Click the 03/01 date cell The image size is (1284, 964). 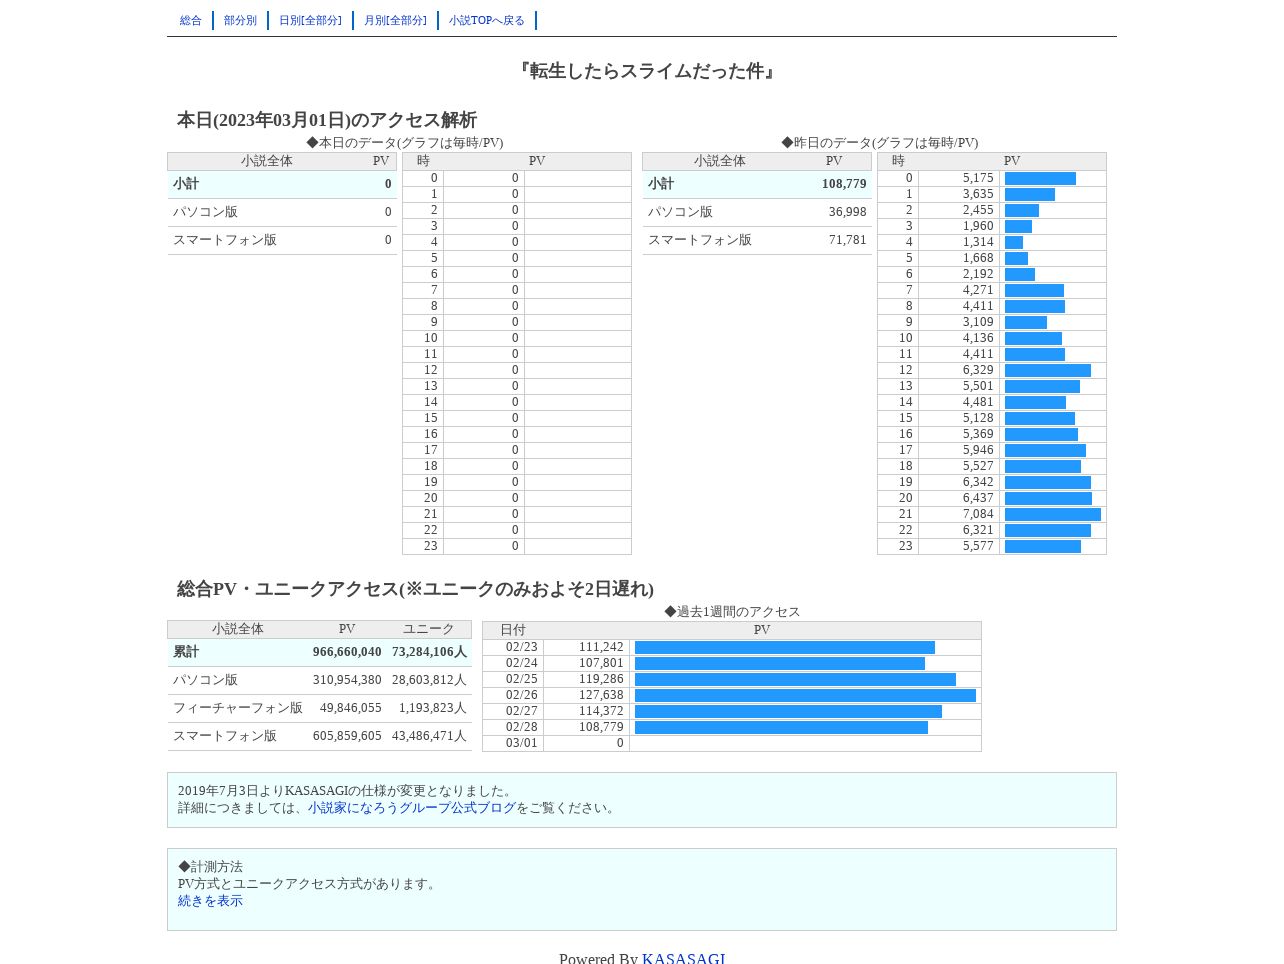(513, 743)
